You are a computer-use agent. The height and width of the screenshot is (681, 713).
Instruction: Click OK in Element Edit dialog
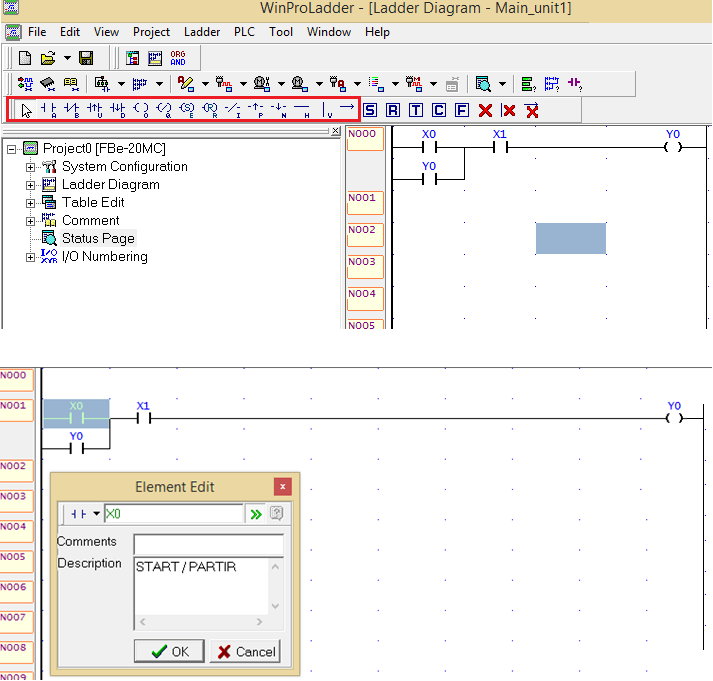pyautogui.click(x=169, y=651)
